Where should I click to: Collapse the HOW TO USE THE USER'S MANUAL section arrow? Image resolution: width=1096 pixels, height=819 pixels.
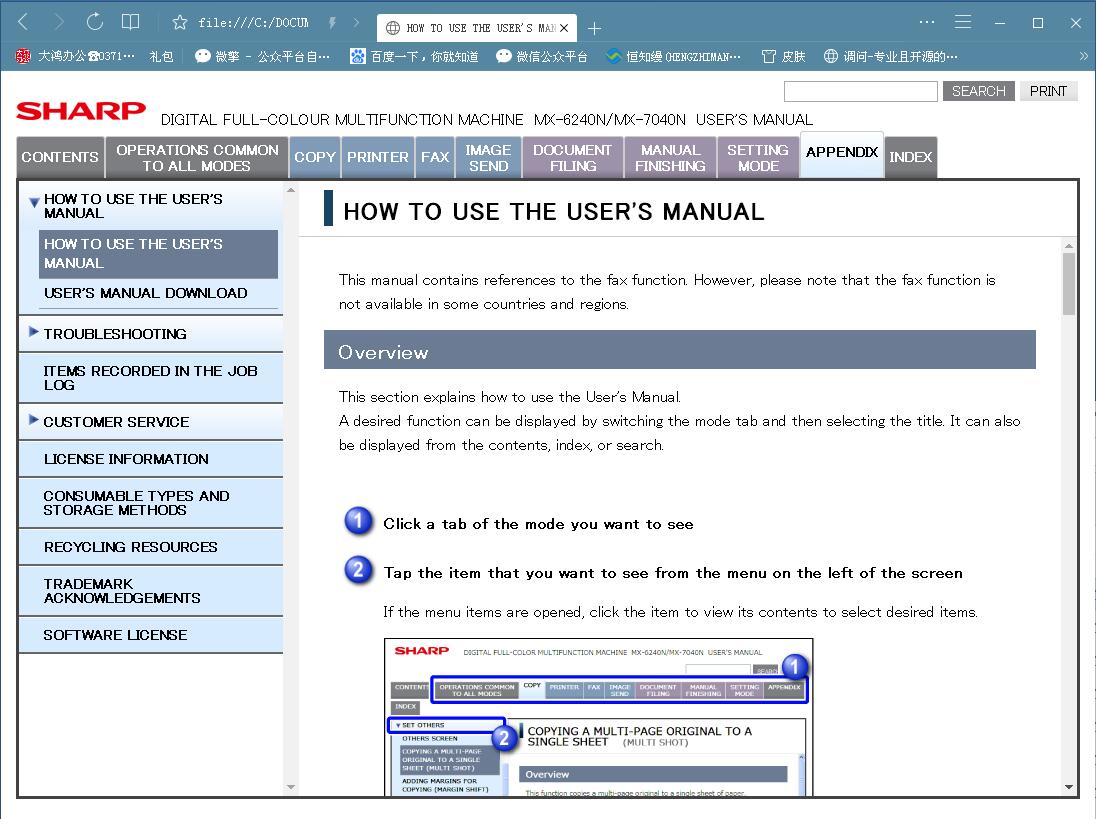[x=34, y=203]
